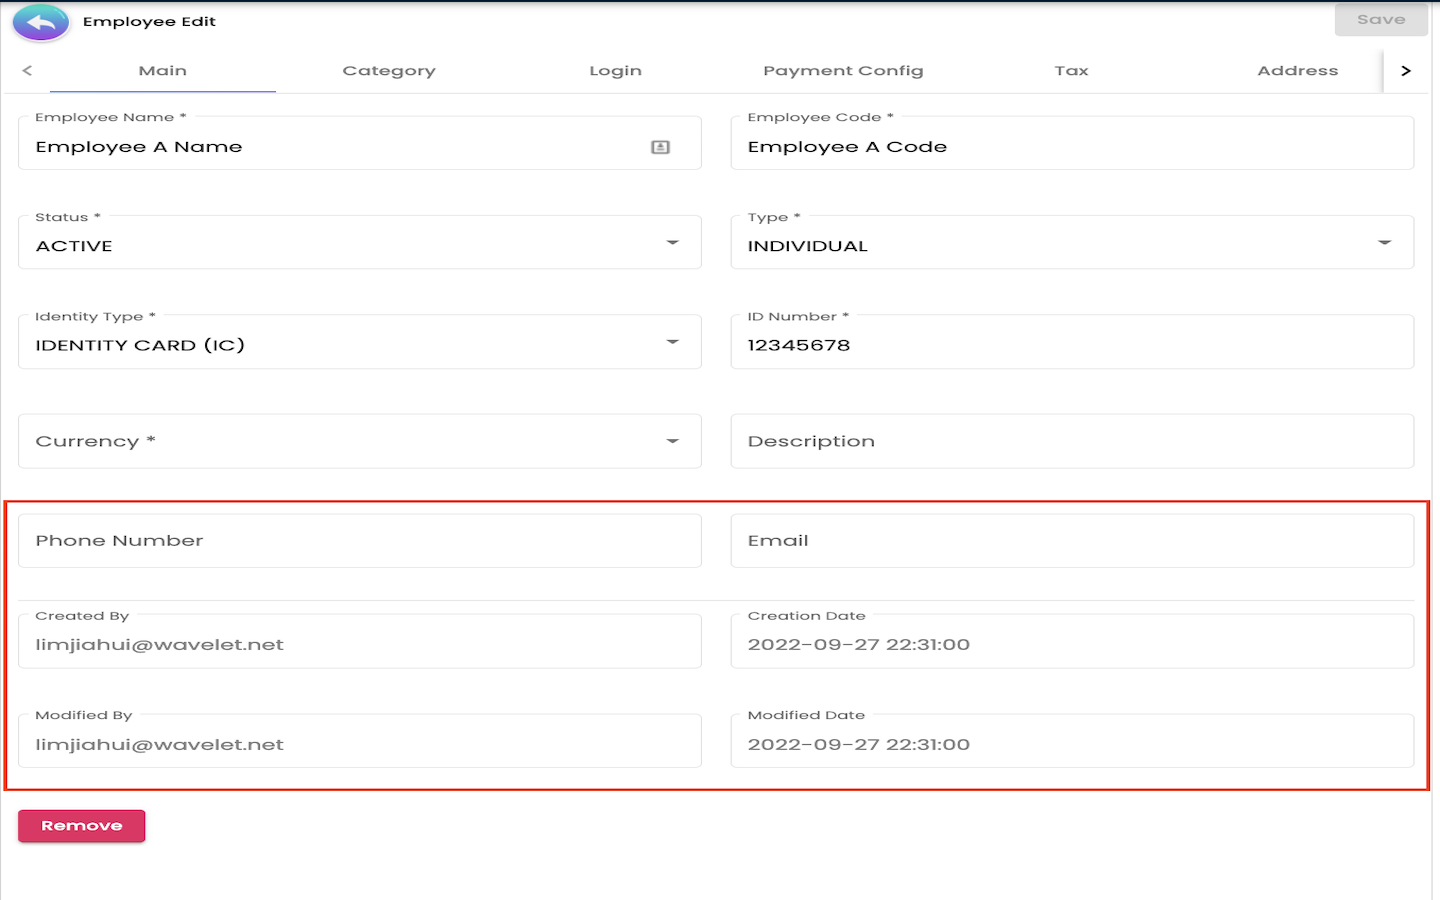The height and width of the screenshot is (900, 1440).
Task: Click into the Email field
Action: coord(1072,541)
